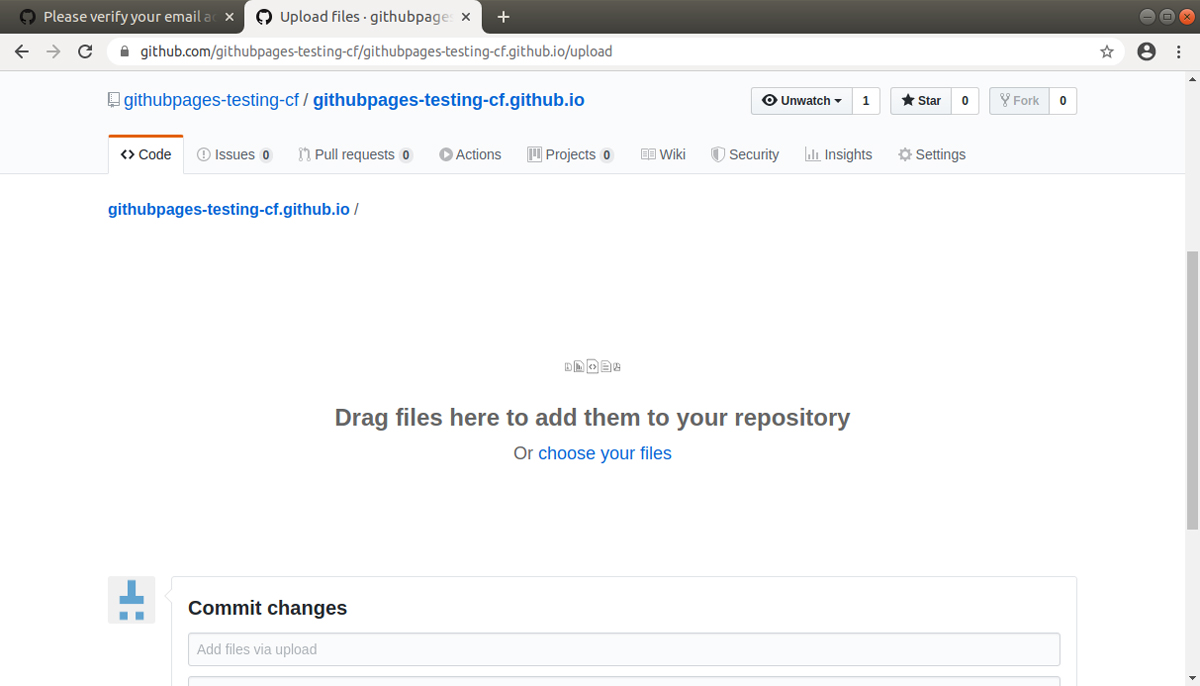Open the Unwatch dropdown menu
1200x686 pixels.
(x=838, y=100)
